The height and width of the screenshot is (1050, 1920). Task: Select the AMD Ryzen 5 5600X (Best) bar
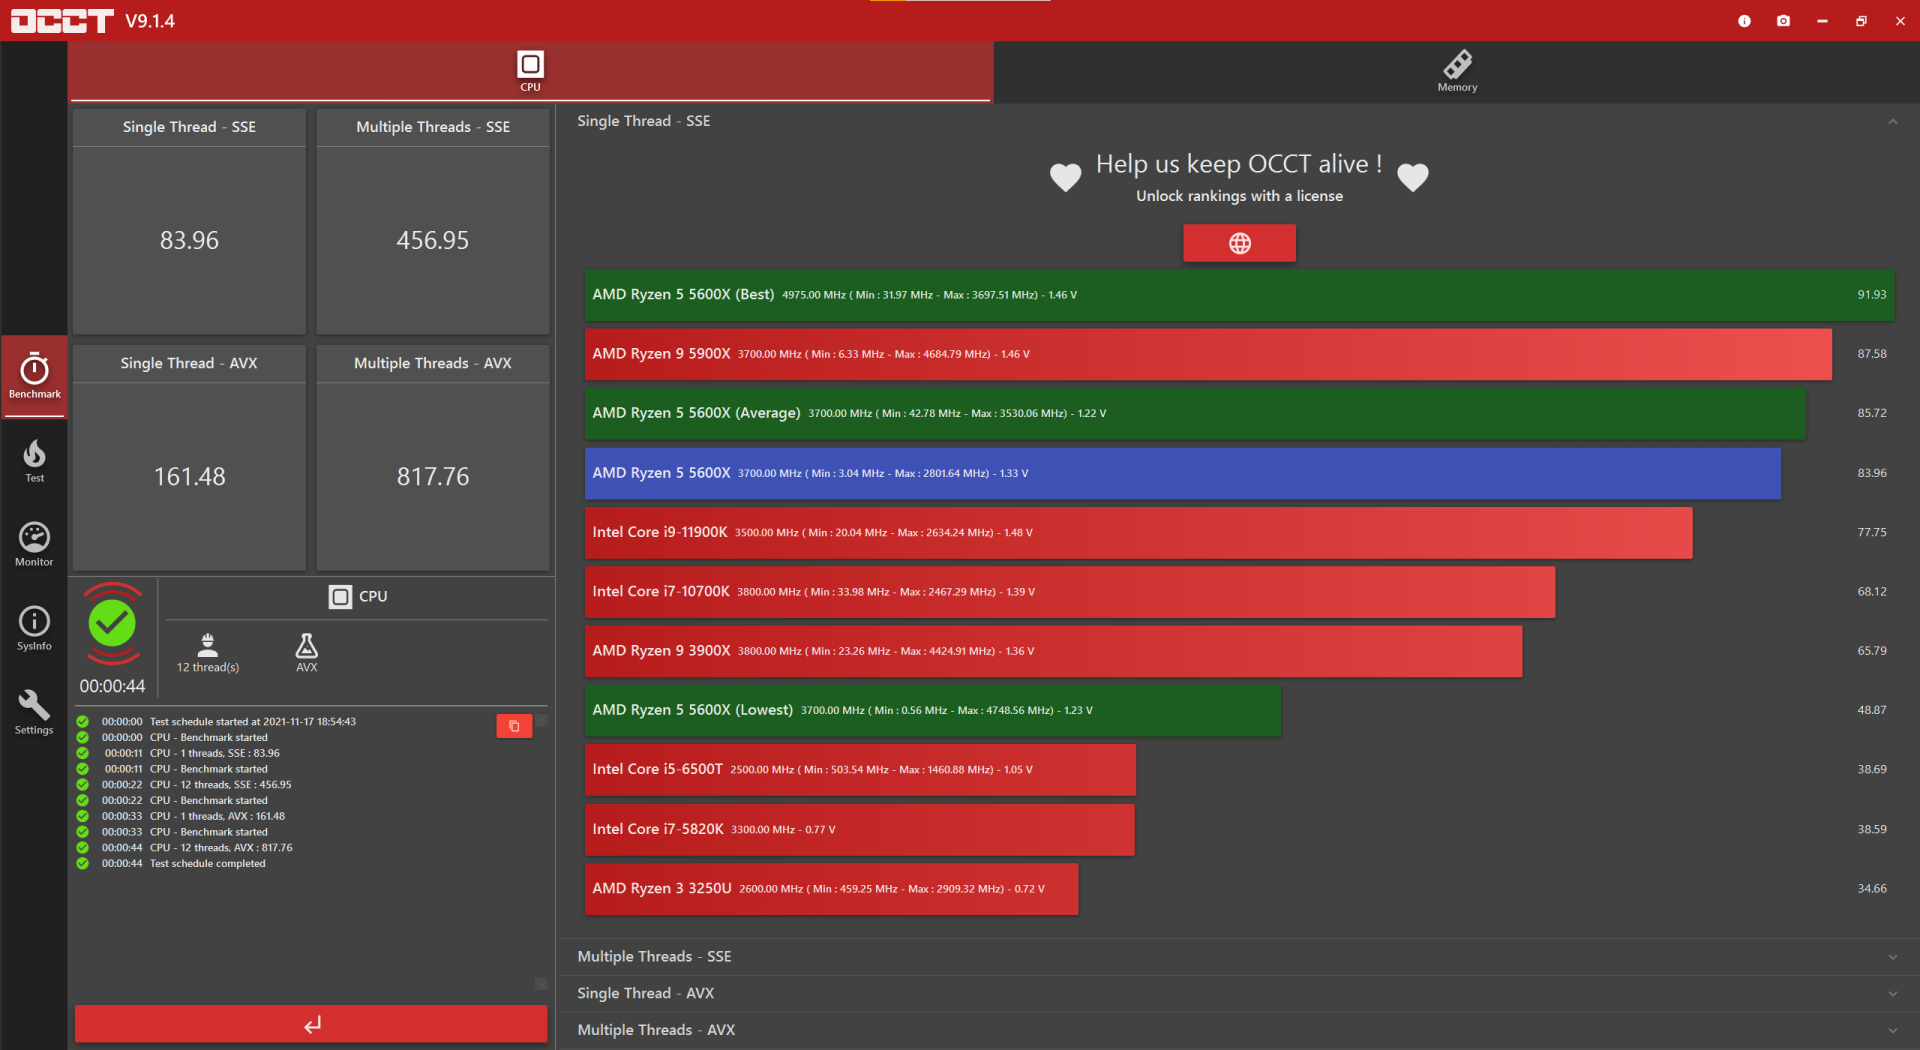pos(1239,295)
